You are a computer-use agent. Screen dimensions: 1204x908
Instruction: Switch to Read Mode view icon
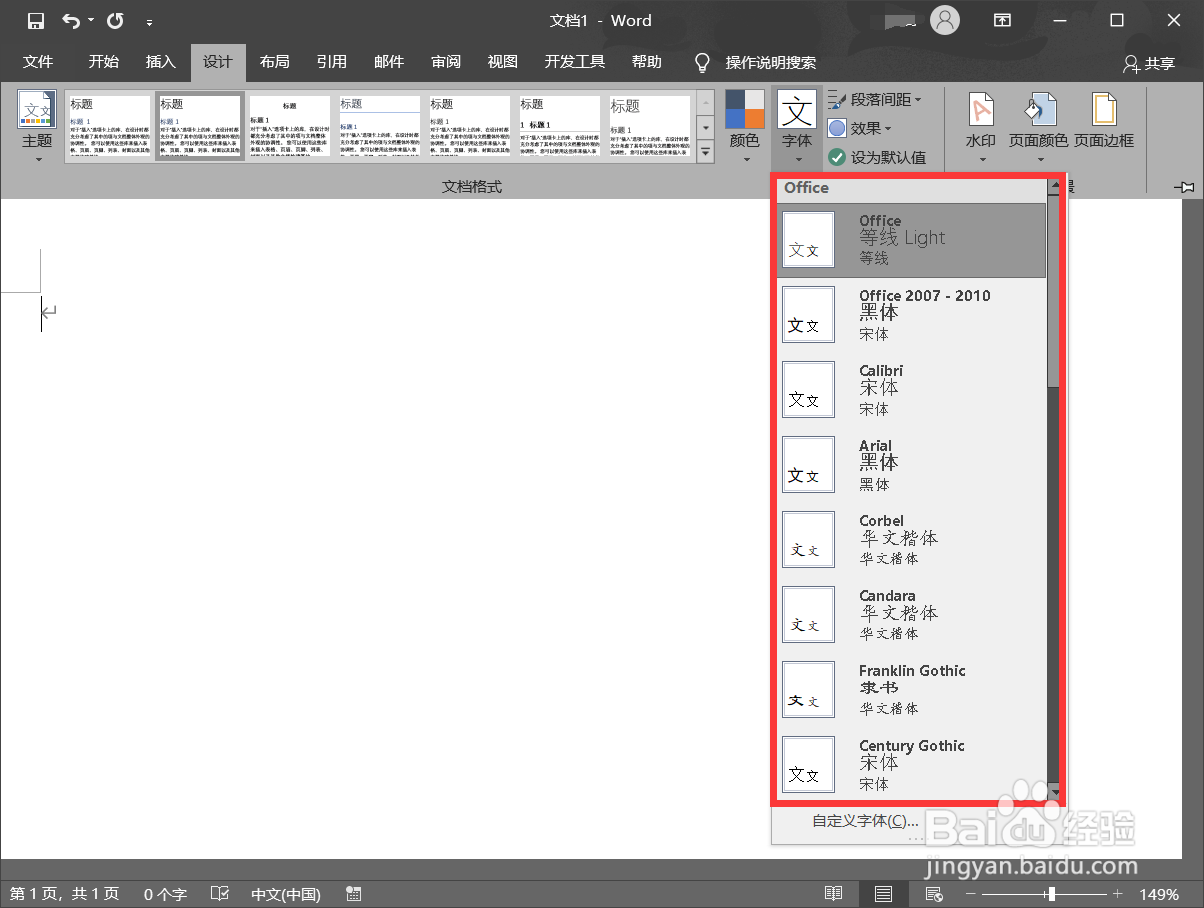coord(833,894)
